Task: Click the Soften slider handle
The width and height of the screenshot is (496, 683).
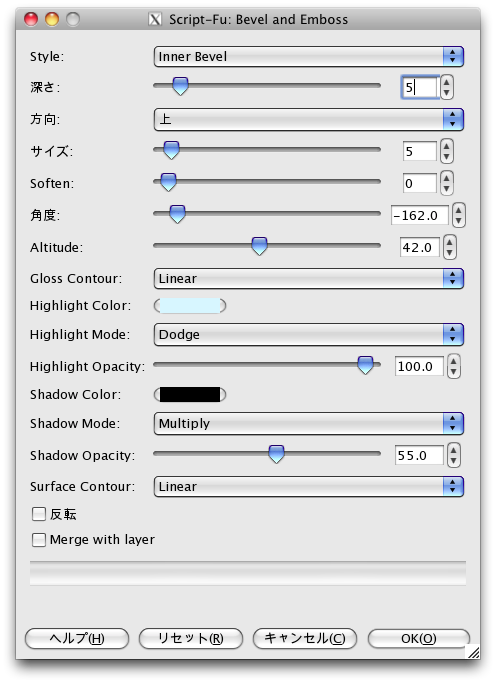Action: [x=169, y=182]
